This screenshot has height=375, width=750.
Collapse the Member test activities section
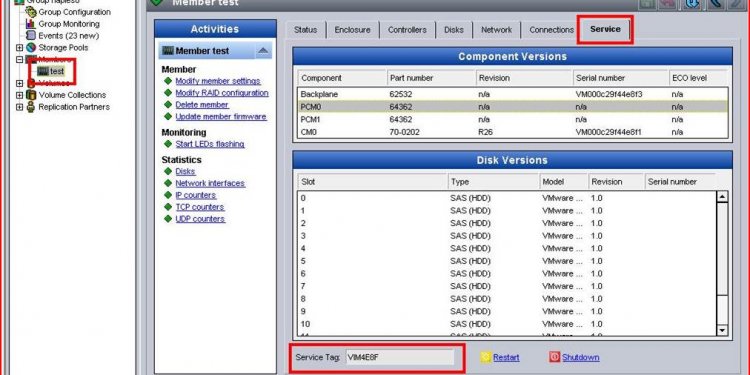263,51
